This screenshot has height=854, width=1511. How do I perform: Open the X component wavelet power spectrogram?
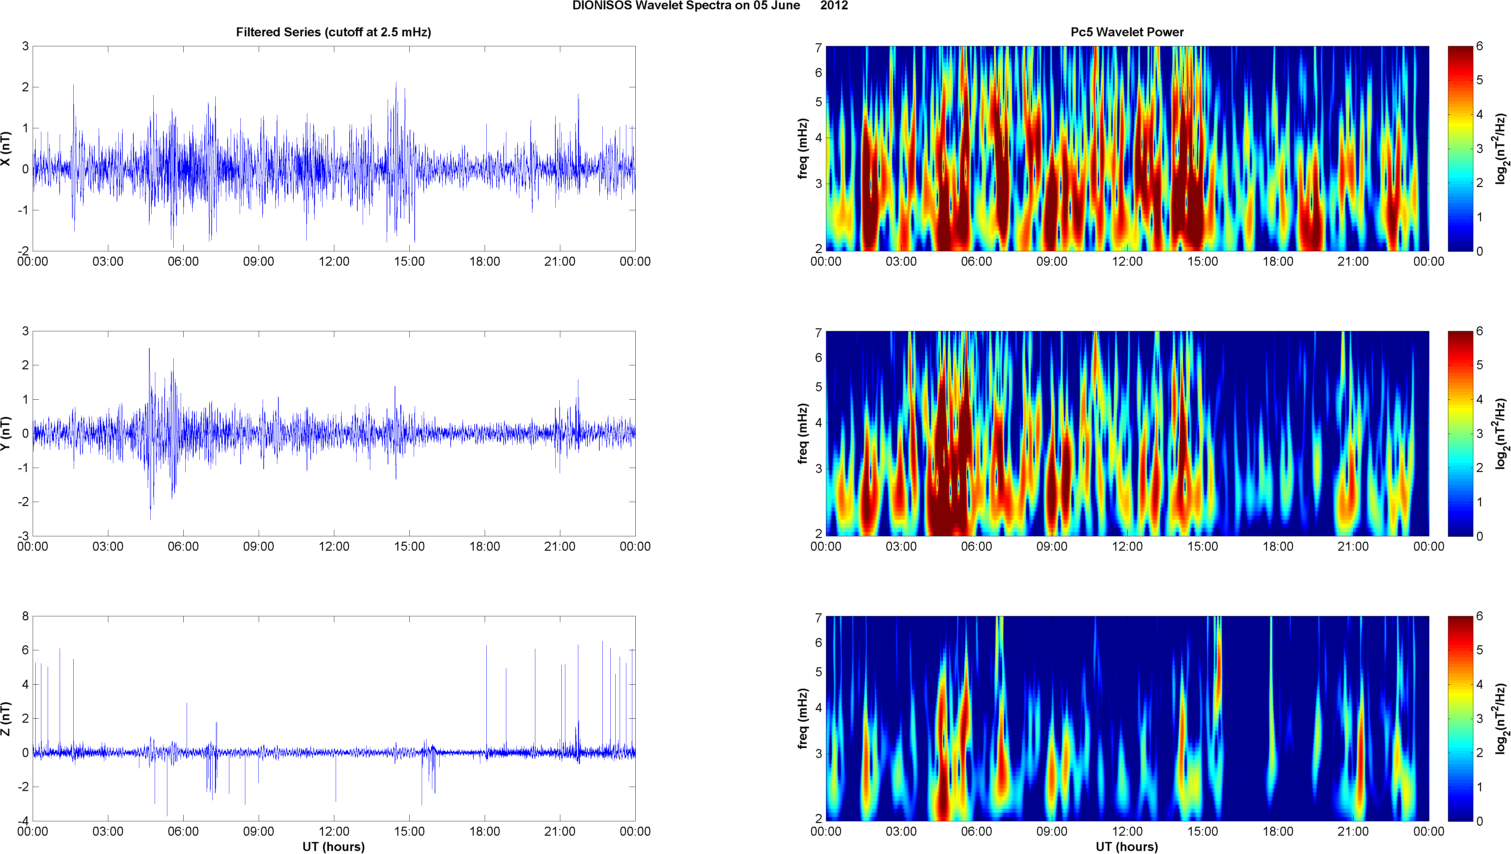(x=1127, y=148)
